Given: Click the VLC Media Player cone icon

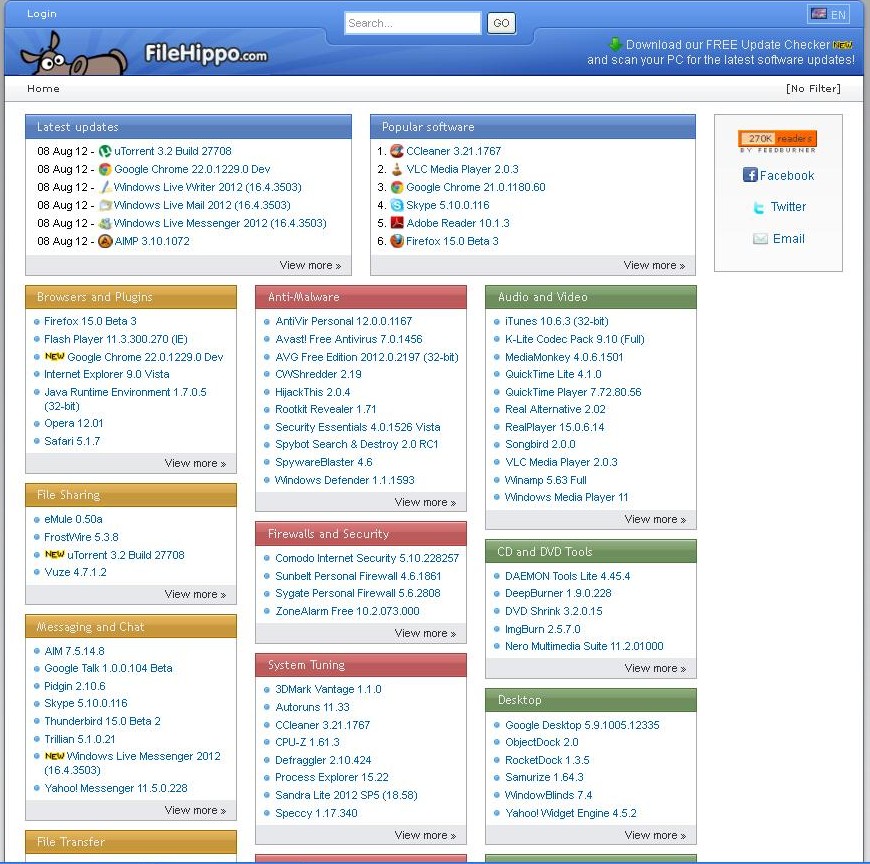Looking at the screenshot, I should pyautogui.click(x=397, y=169).
